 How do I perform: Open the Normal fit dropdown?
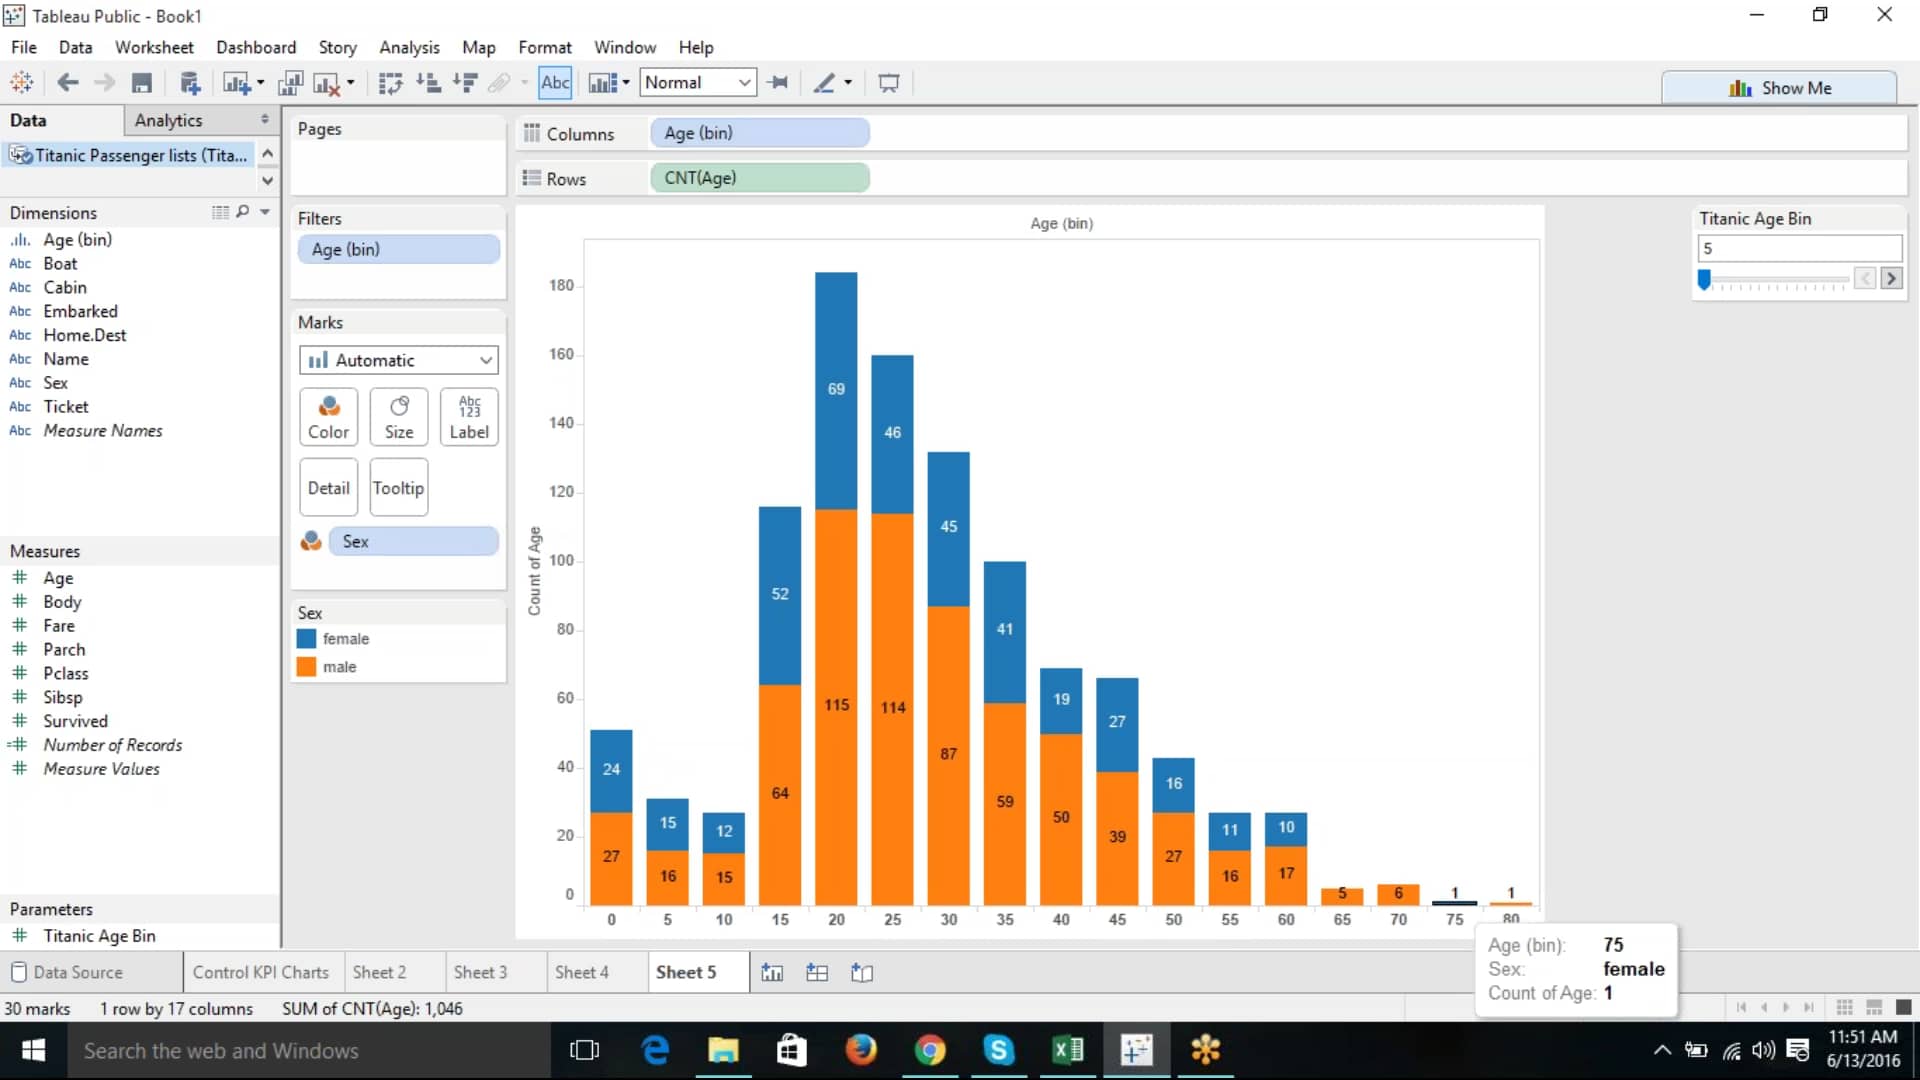pos(697,83)
